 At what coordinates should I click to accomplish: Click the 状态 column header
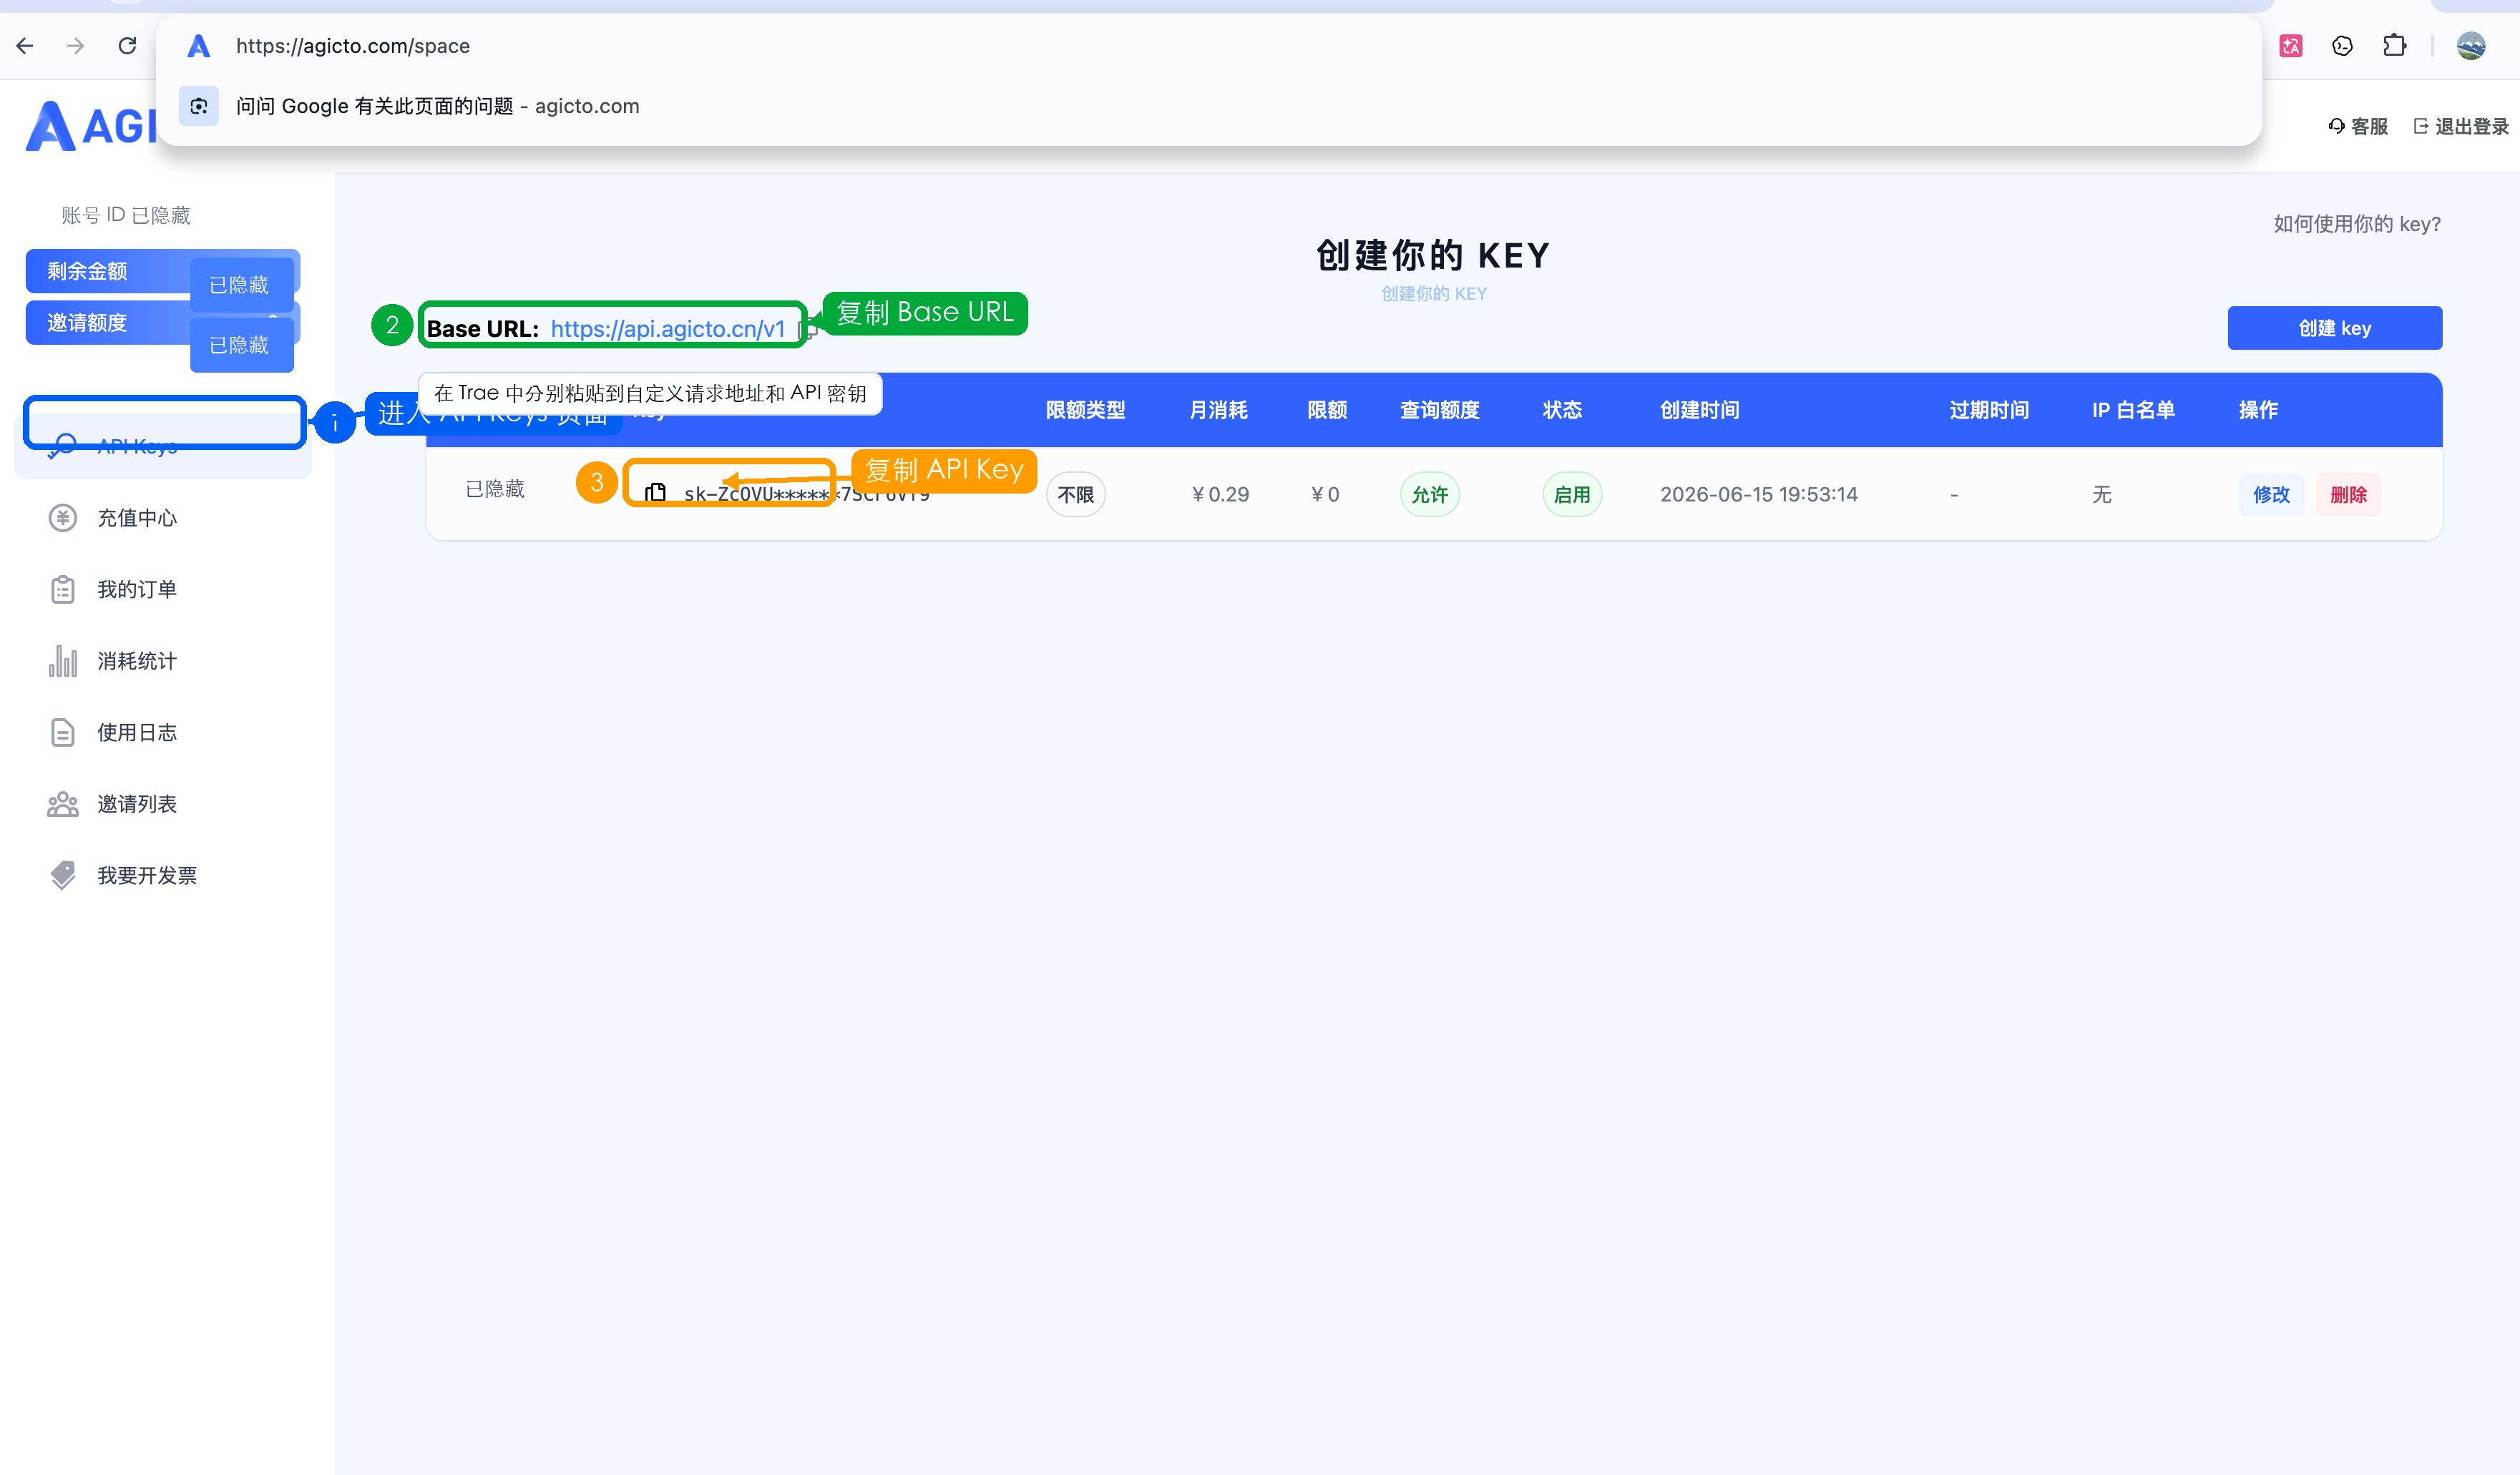(1562, 410)
